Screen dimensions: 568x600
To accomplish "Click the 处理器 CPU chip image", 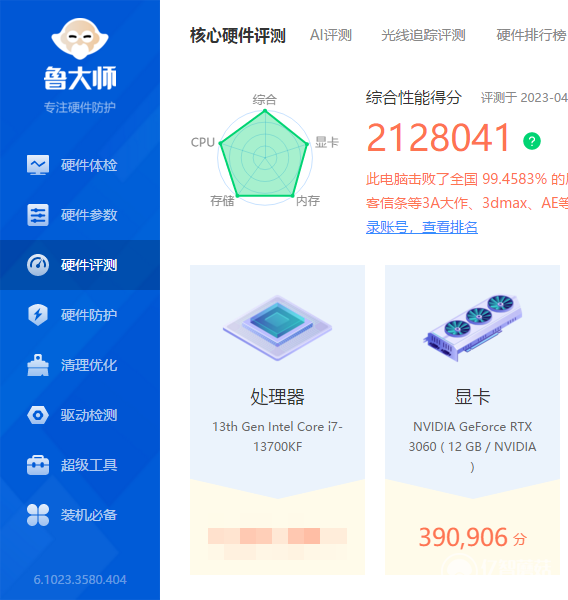I will [x=277, y=328].
